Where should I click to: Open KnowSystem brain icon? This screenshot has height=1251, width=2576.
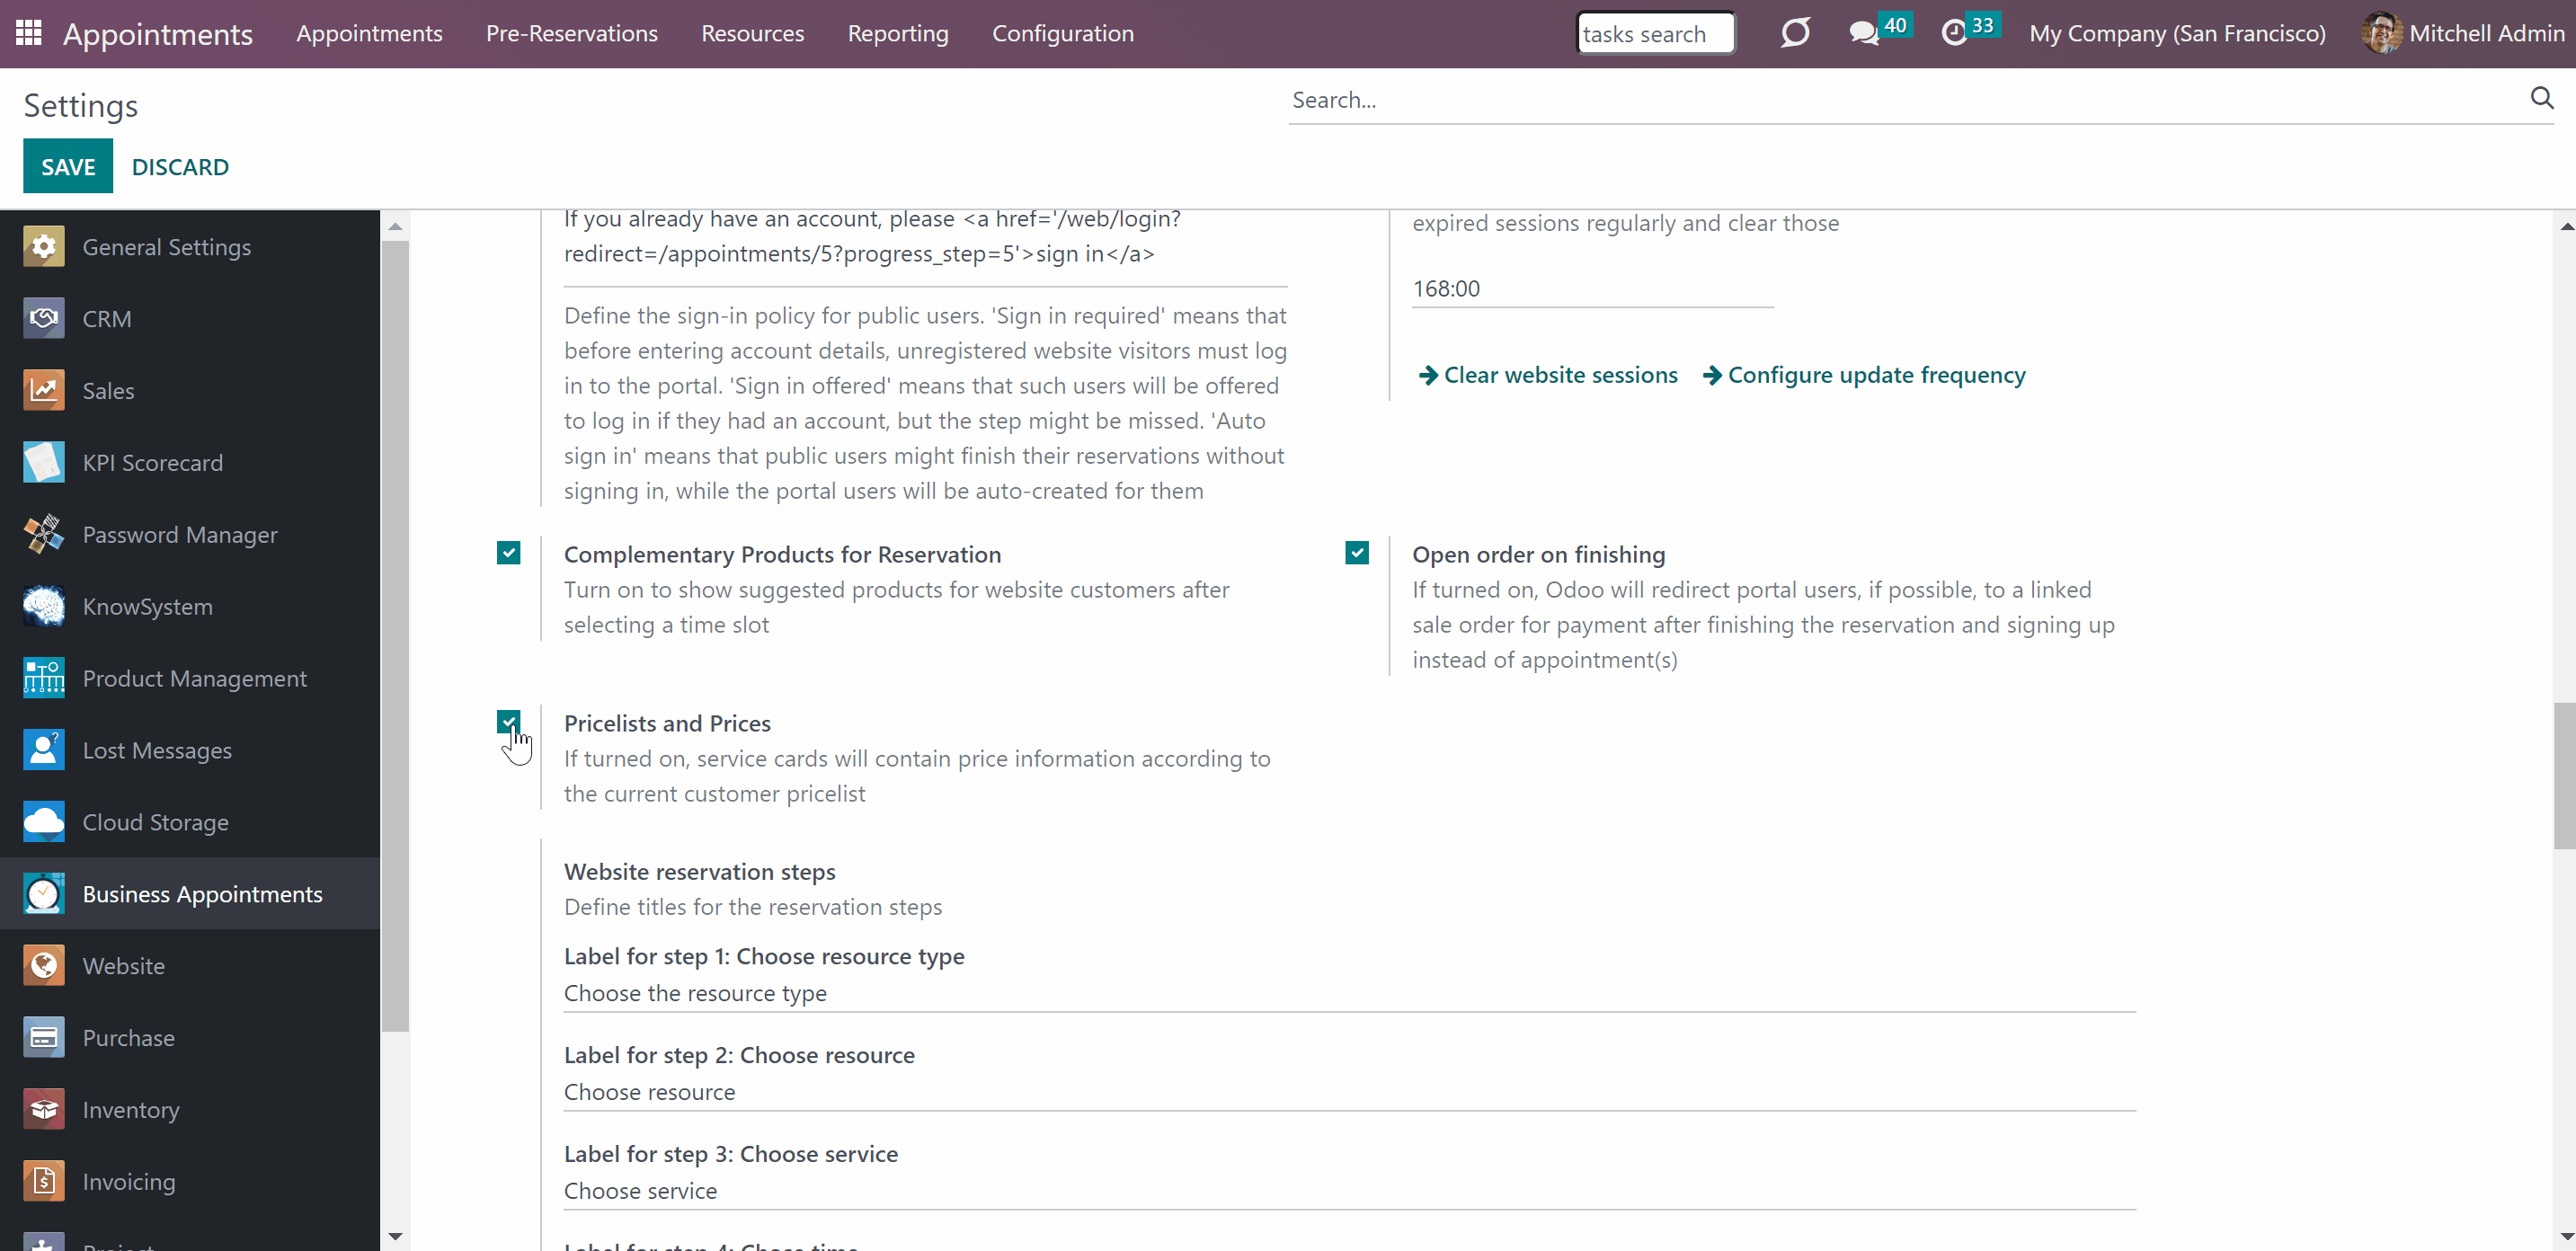(44, 607)
